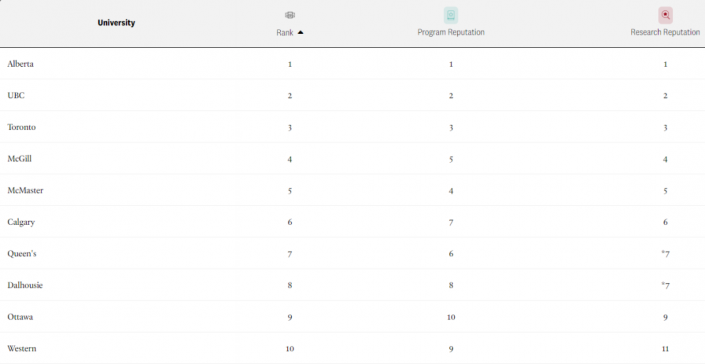This screenshot has width=705, height=364.
Task: Click the Rank column icon
Action: pyautogui.click(x=290, y=15)
